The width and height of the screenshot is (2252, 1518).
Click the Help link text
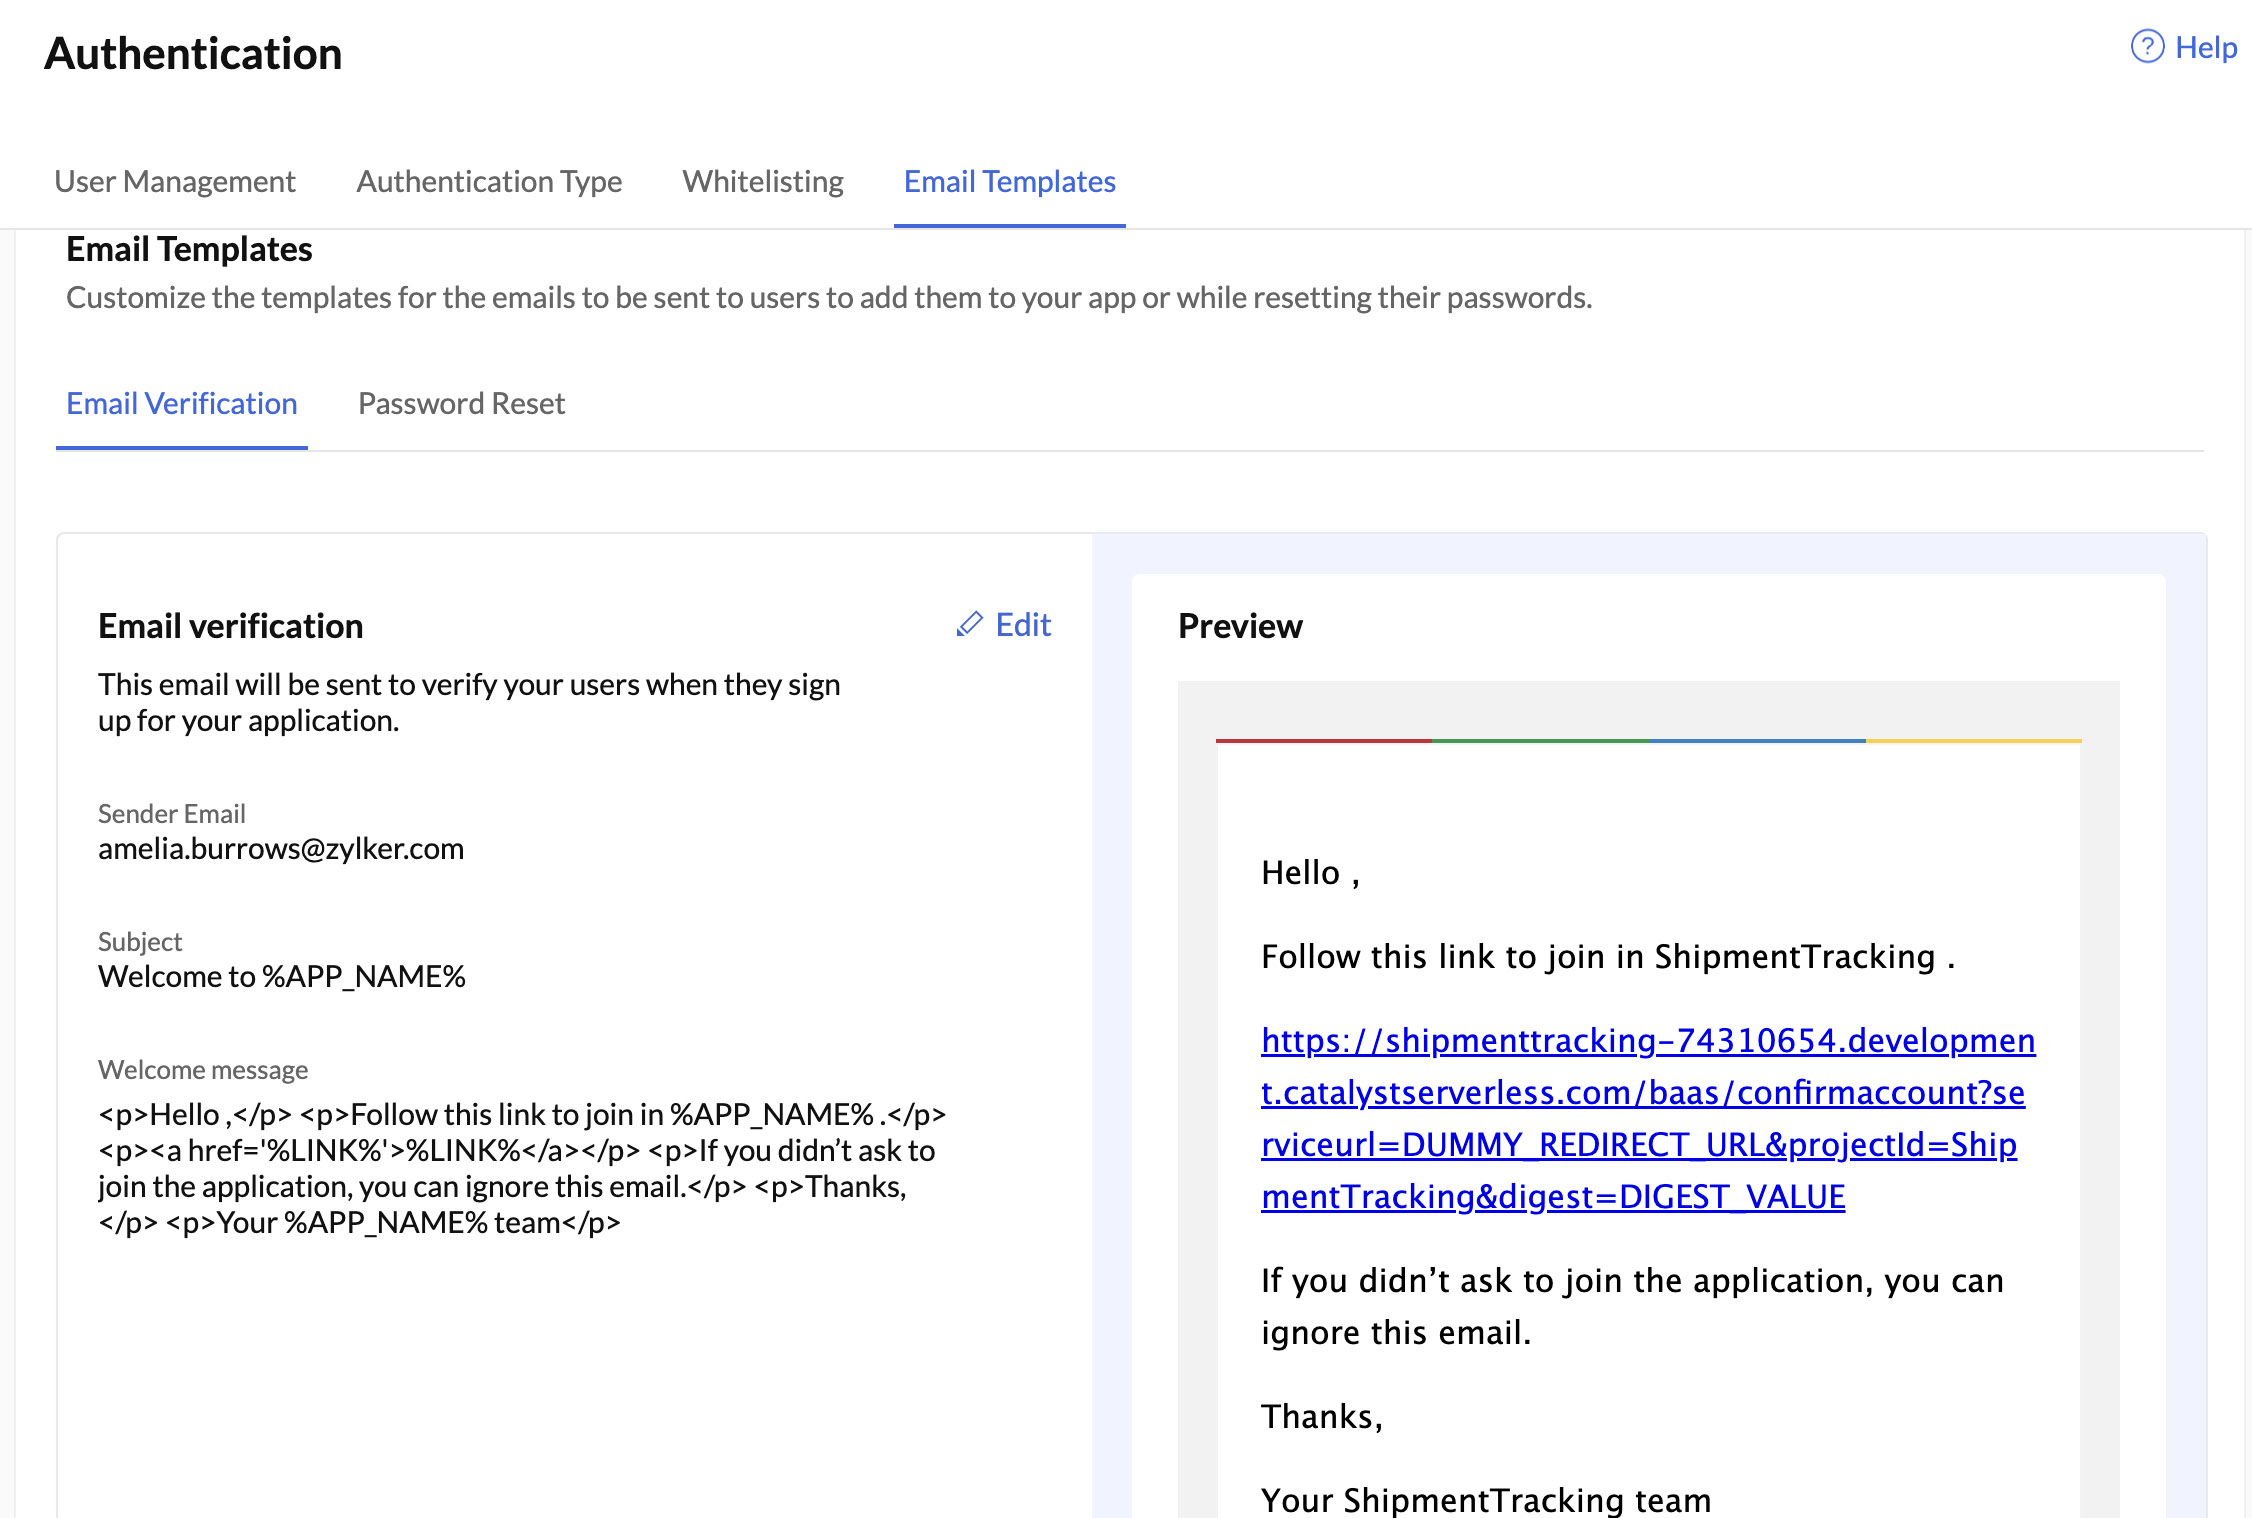(x=2206, y=47)
